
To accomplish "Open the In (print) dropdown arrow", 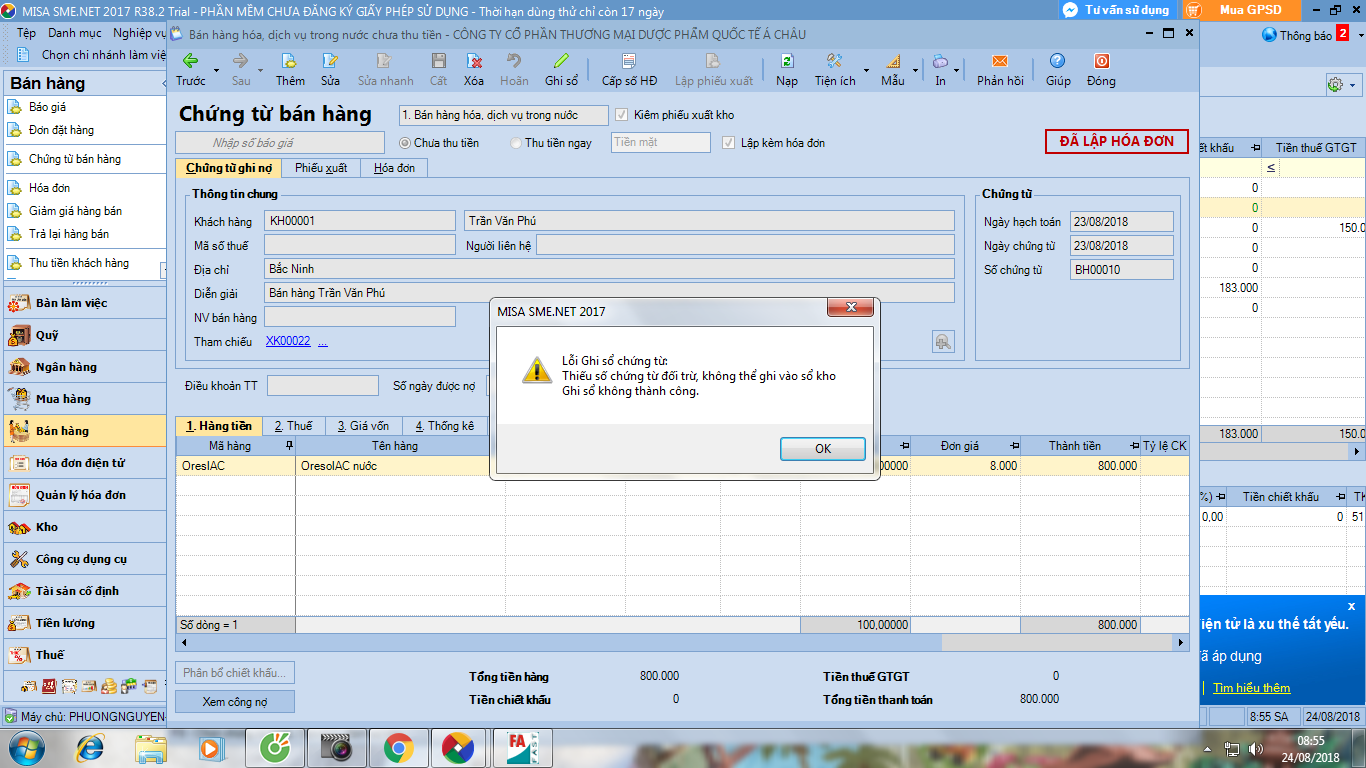I will [958, 71].
